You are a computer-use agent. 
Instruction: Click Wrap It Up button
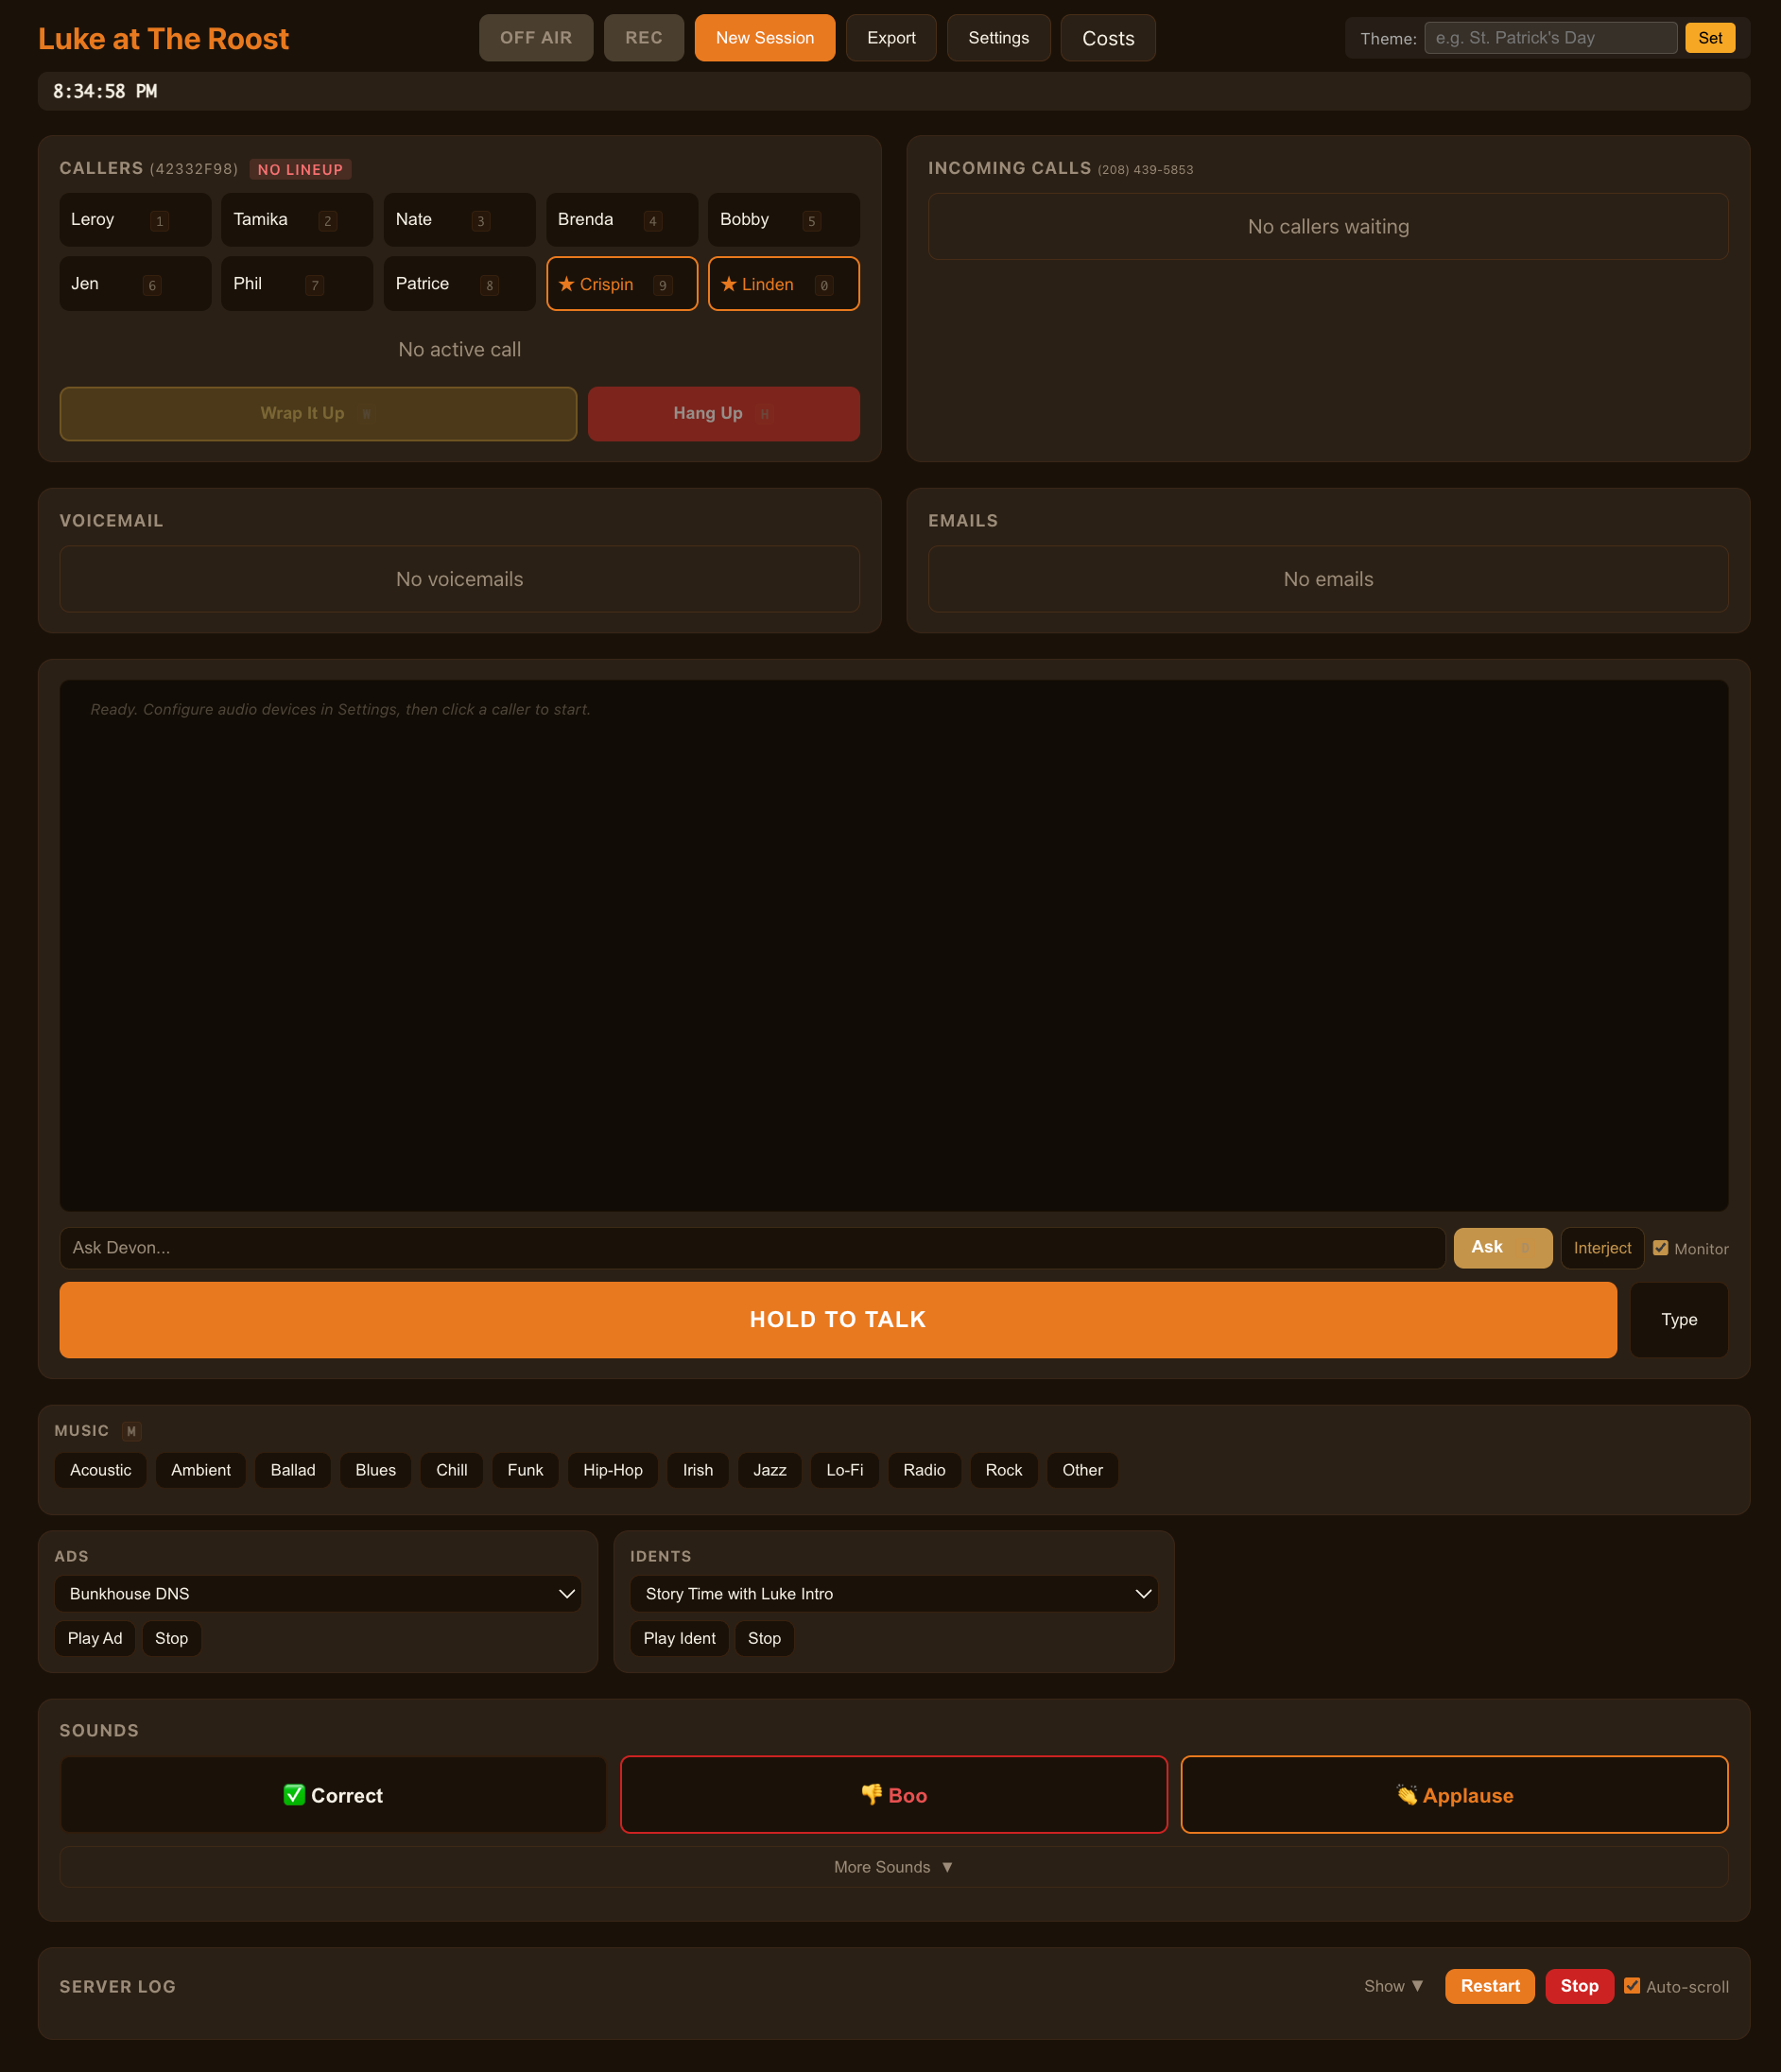(318, 414)
